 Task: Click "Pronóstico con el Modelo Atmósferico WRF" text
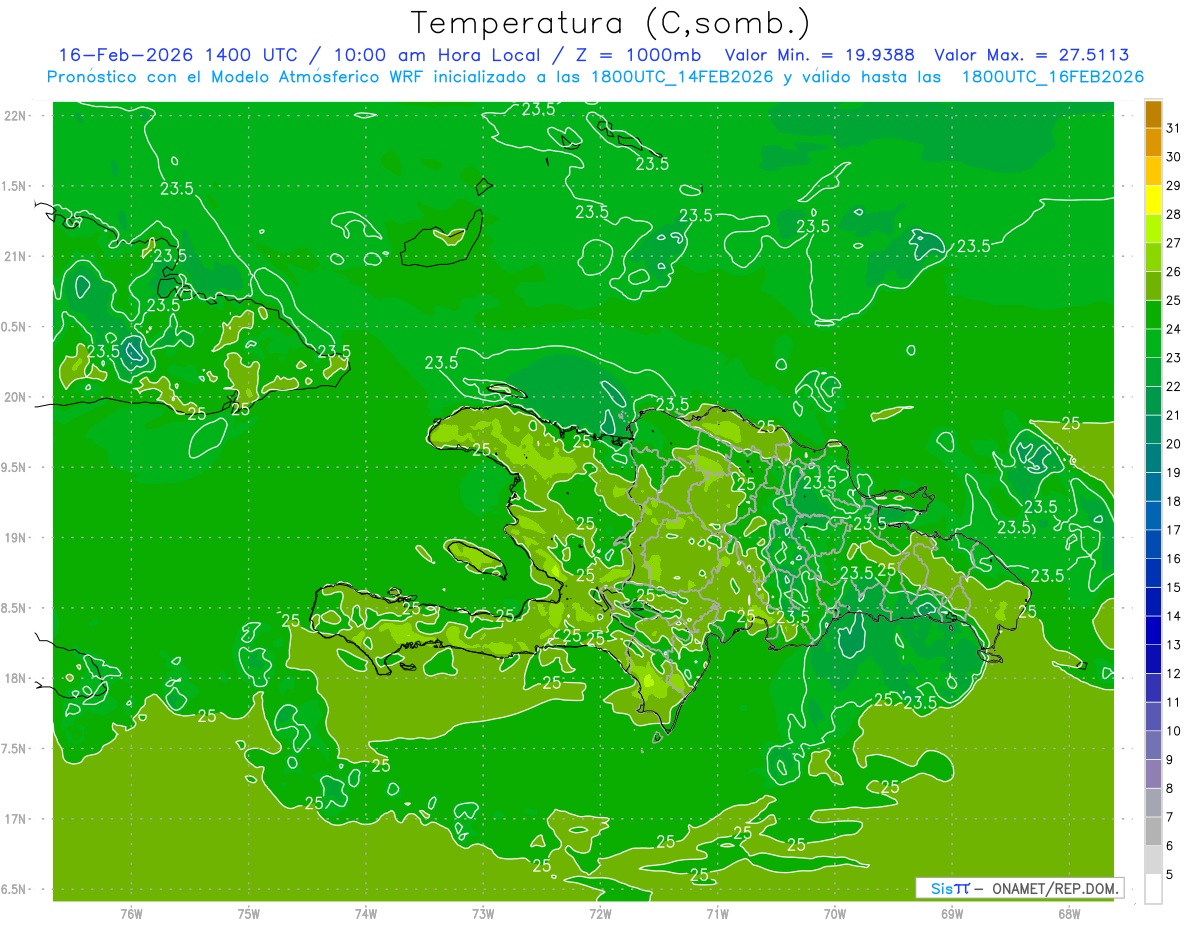237,77
